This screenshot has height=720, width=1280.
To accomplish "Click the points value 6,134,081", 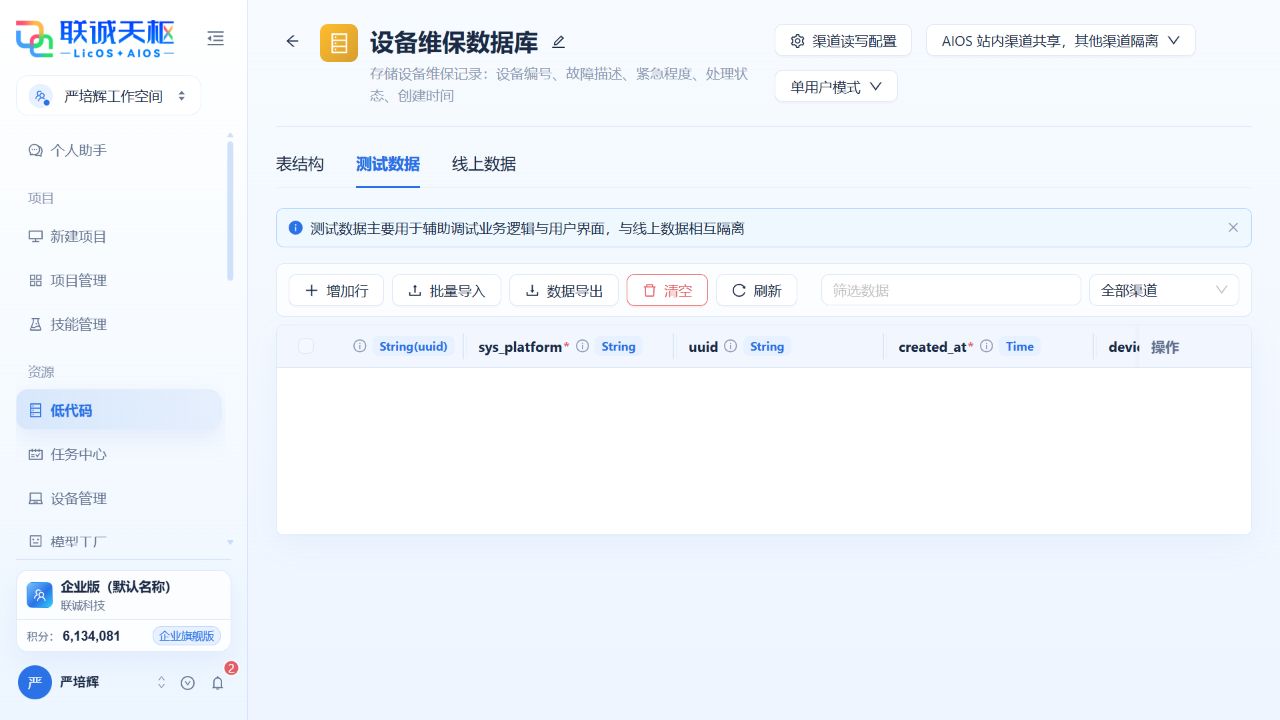I will [91, 636].
